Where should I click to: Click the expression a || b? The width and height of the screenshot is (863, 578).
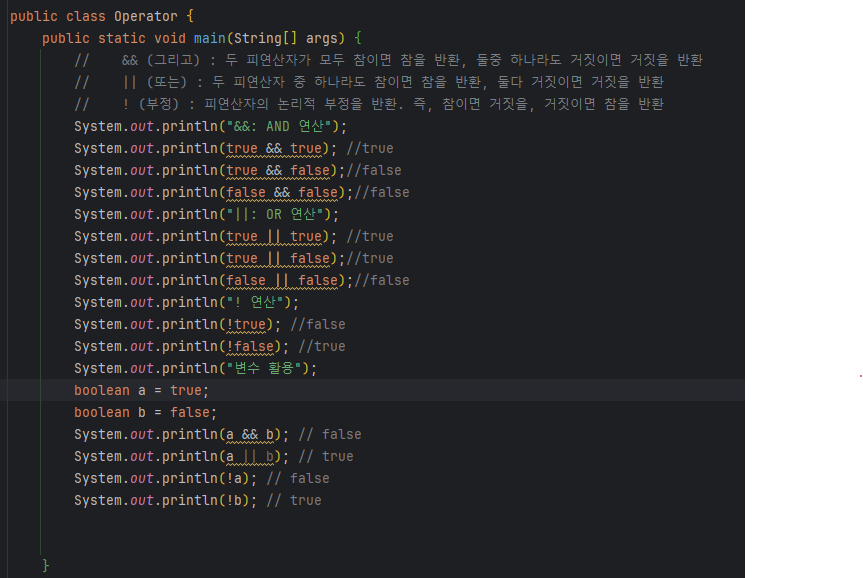(x=250, y=457)
